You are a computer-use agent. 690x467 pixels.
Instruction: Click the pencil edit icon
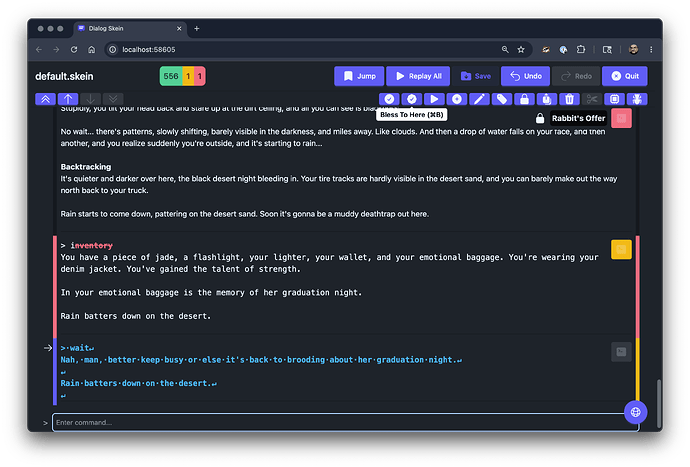pos(479,99)
